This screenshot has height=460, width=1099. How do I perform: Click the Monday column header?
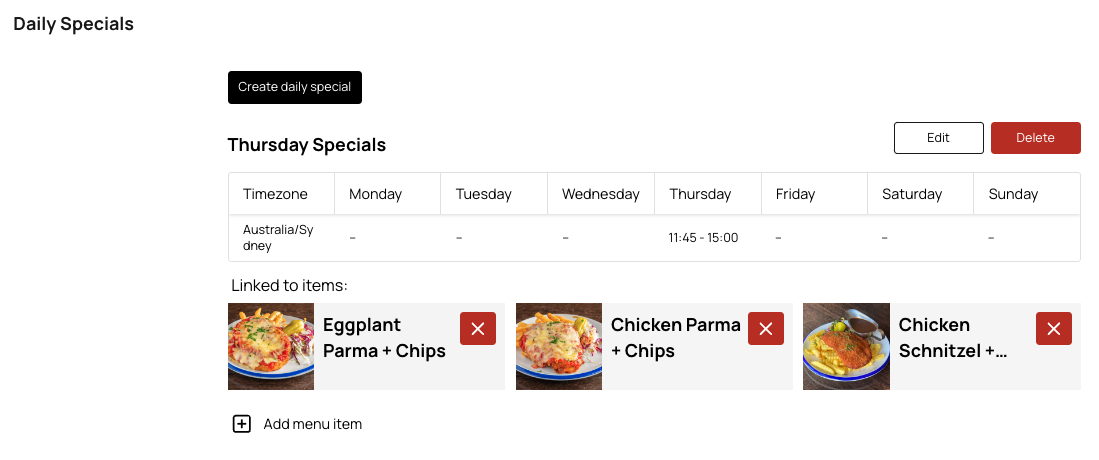[375, 194]
